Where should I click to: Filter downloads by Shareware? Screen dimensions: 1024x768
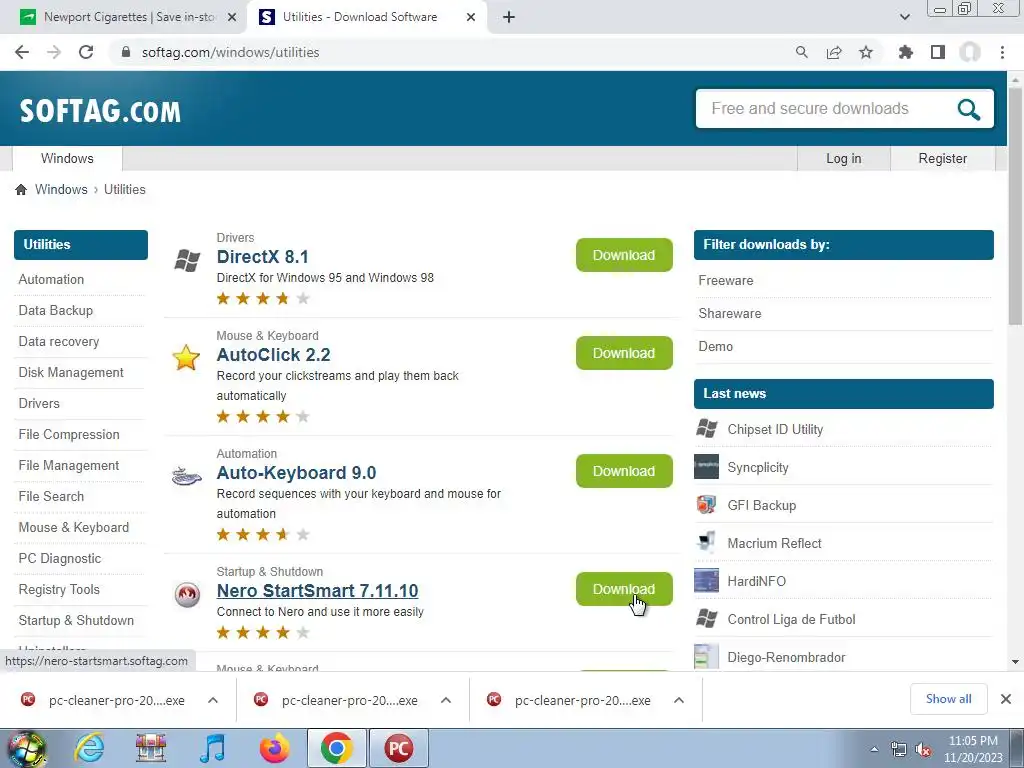729,313
